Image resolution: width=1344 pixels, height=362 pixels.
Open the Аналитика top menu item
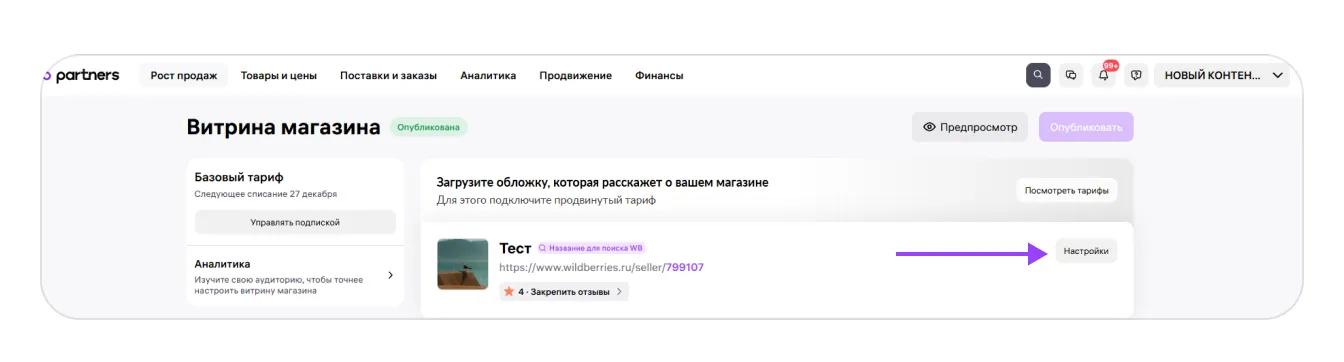488,75
